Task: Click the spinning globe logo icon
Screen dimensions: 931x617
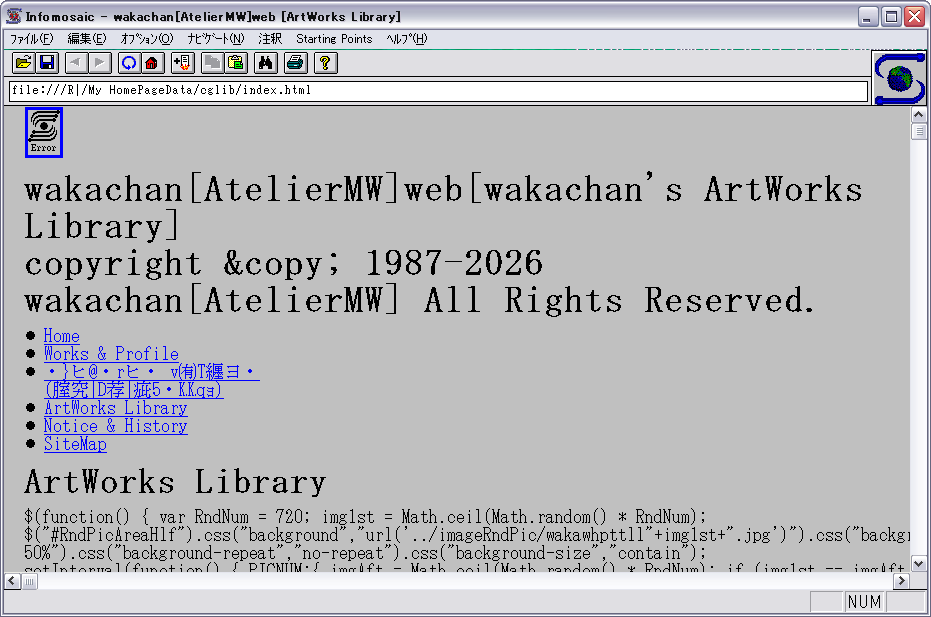Action: point(900,78)
